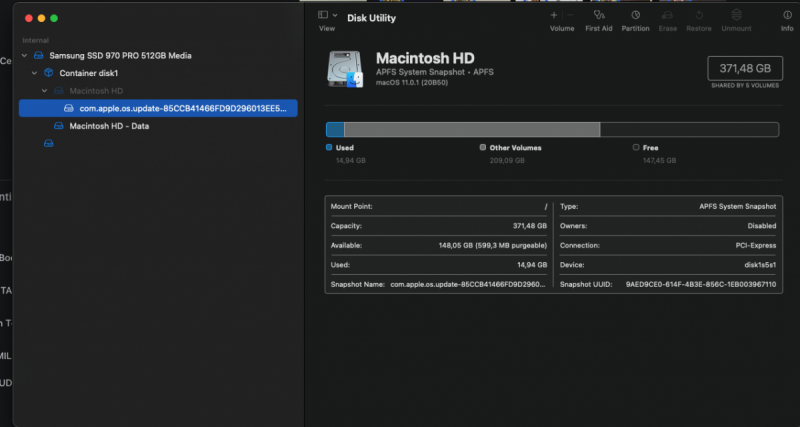Open the Partition tool
Image resolution: width=800 pixels, height=427 pixels.
coord(635,15)
